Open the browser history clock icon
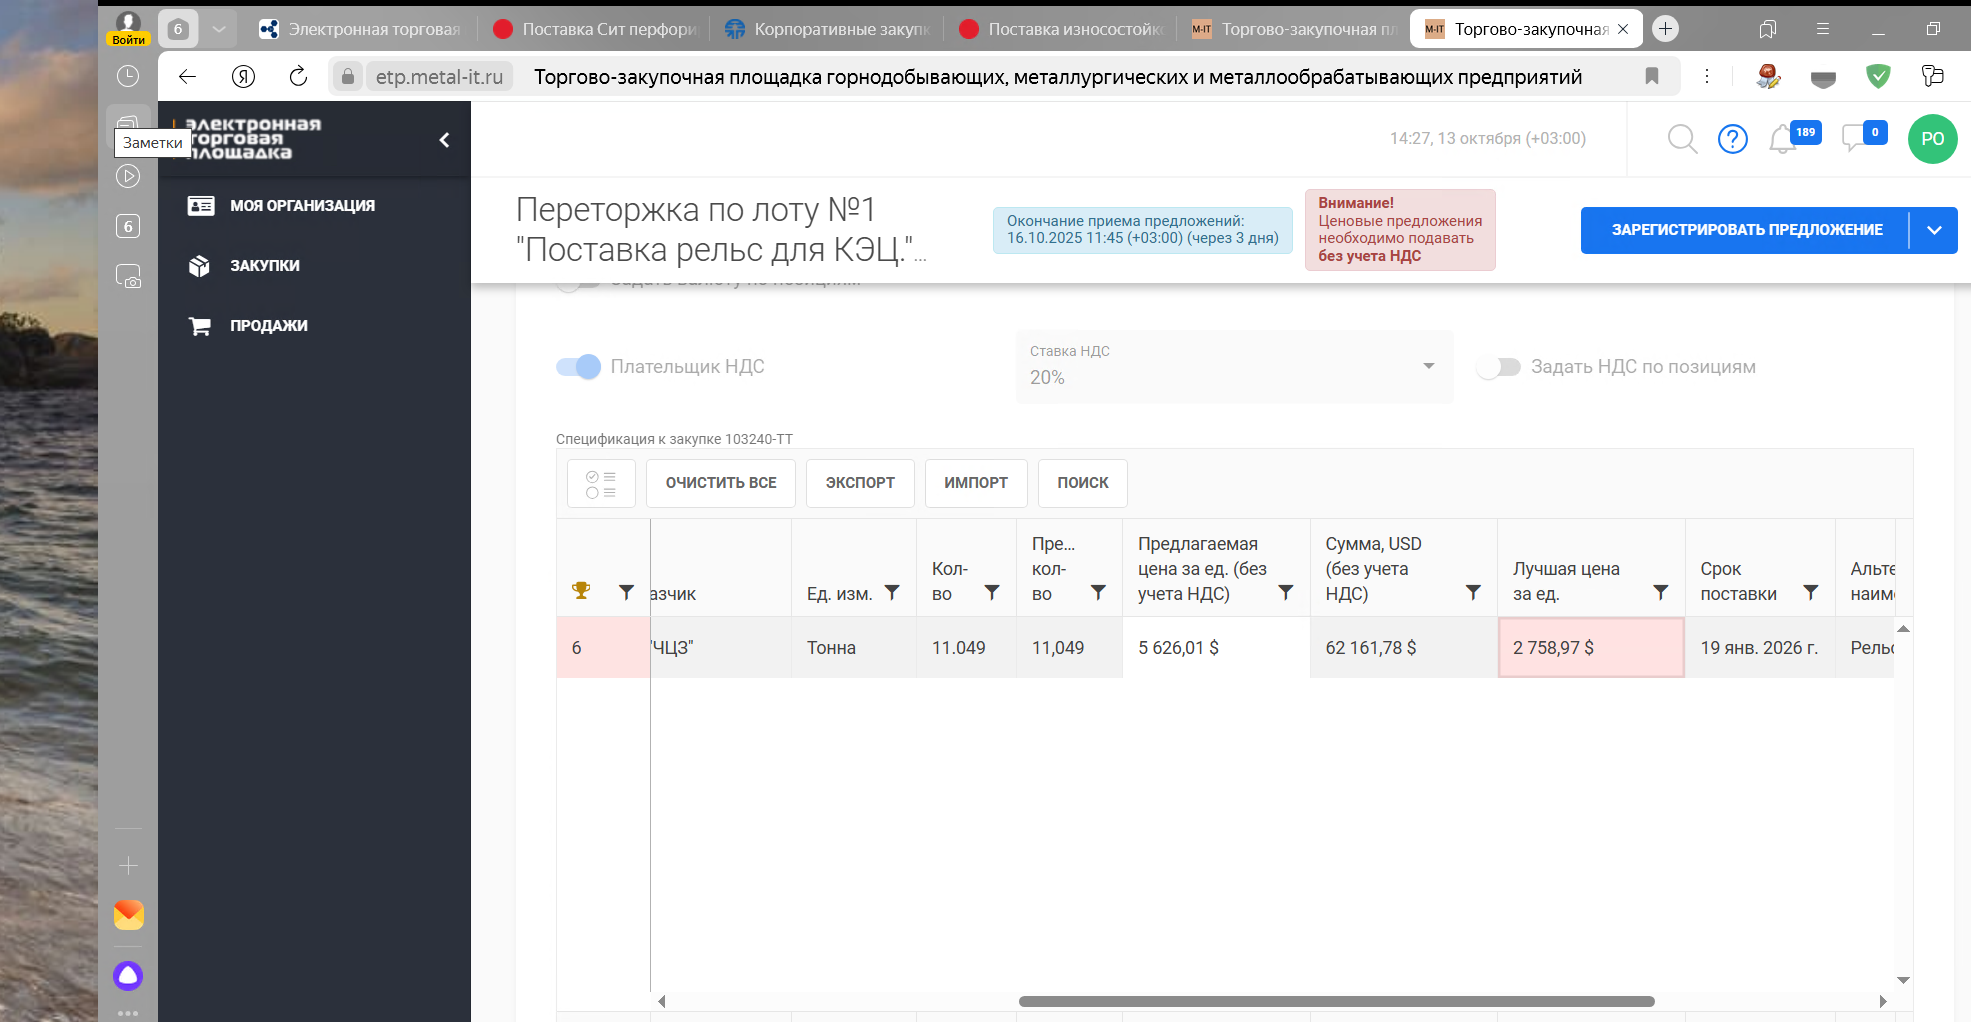The height and width of the screenshot is (1022, 1971). point(128,76)
